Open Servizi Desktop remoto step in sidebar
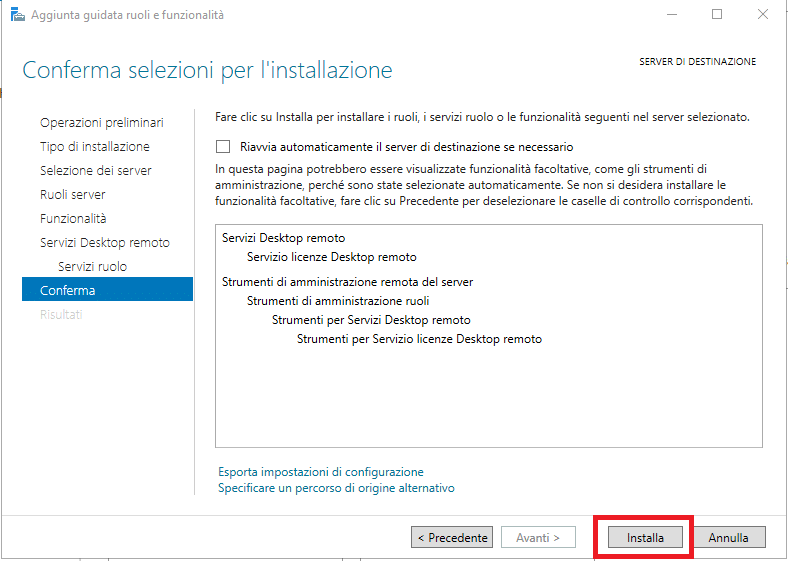Viewport: 788px width, 561px height. [105, 243]
